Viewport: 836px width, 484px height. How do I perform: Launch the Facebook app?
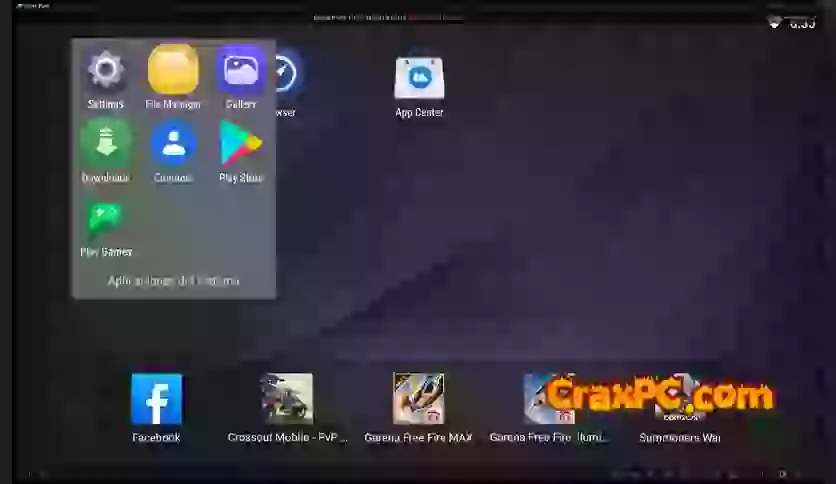click(x=156, y=399)
